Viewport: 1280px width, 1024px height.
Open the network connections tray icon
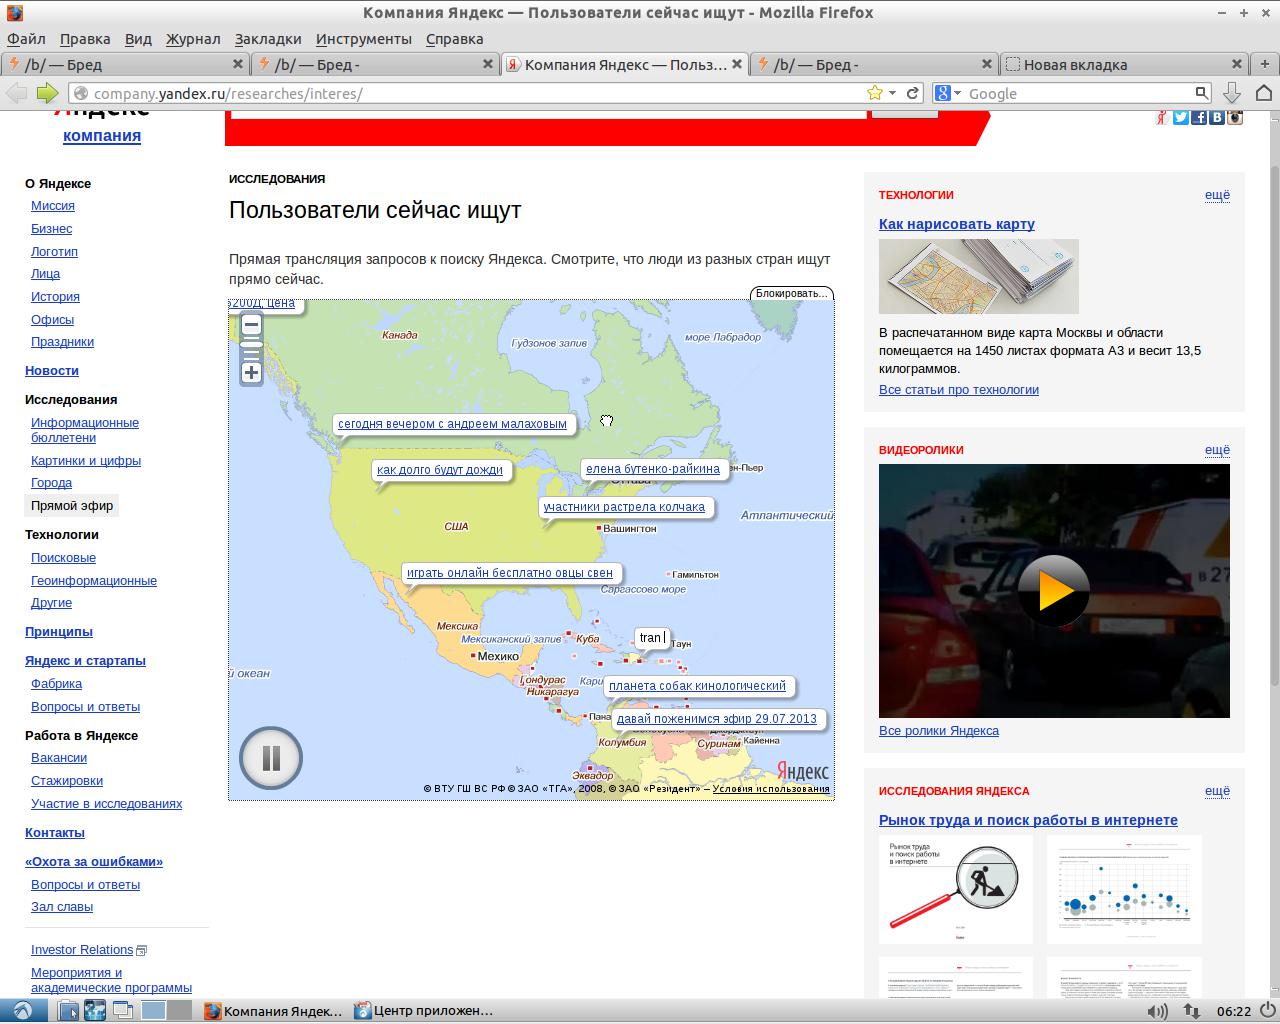[1191, 1011]
